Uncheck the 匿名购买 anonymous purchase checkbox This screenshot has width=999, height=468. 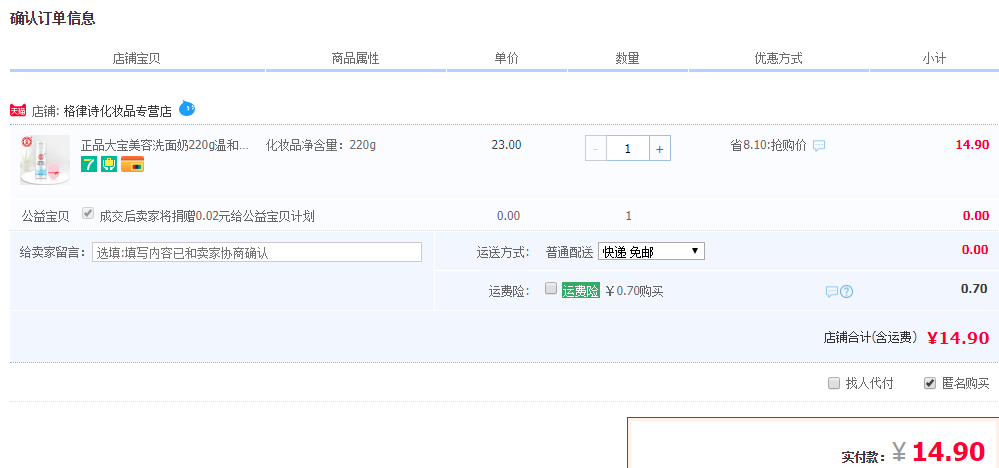930,383
